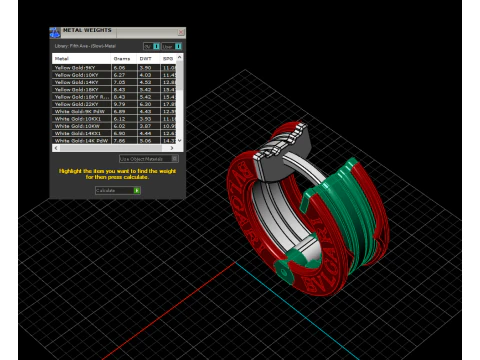This screenshot has height=360, width=480.
Task: Enable the Use Object Materials checkbox
Action: 174,159
